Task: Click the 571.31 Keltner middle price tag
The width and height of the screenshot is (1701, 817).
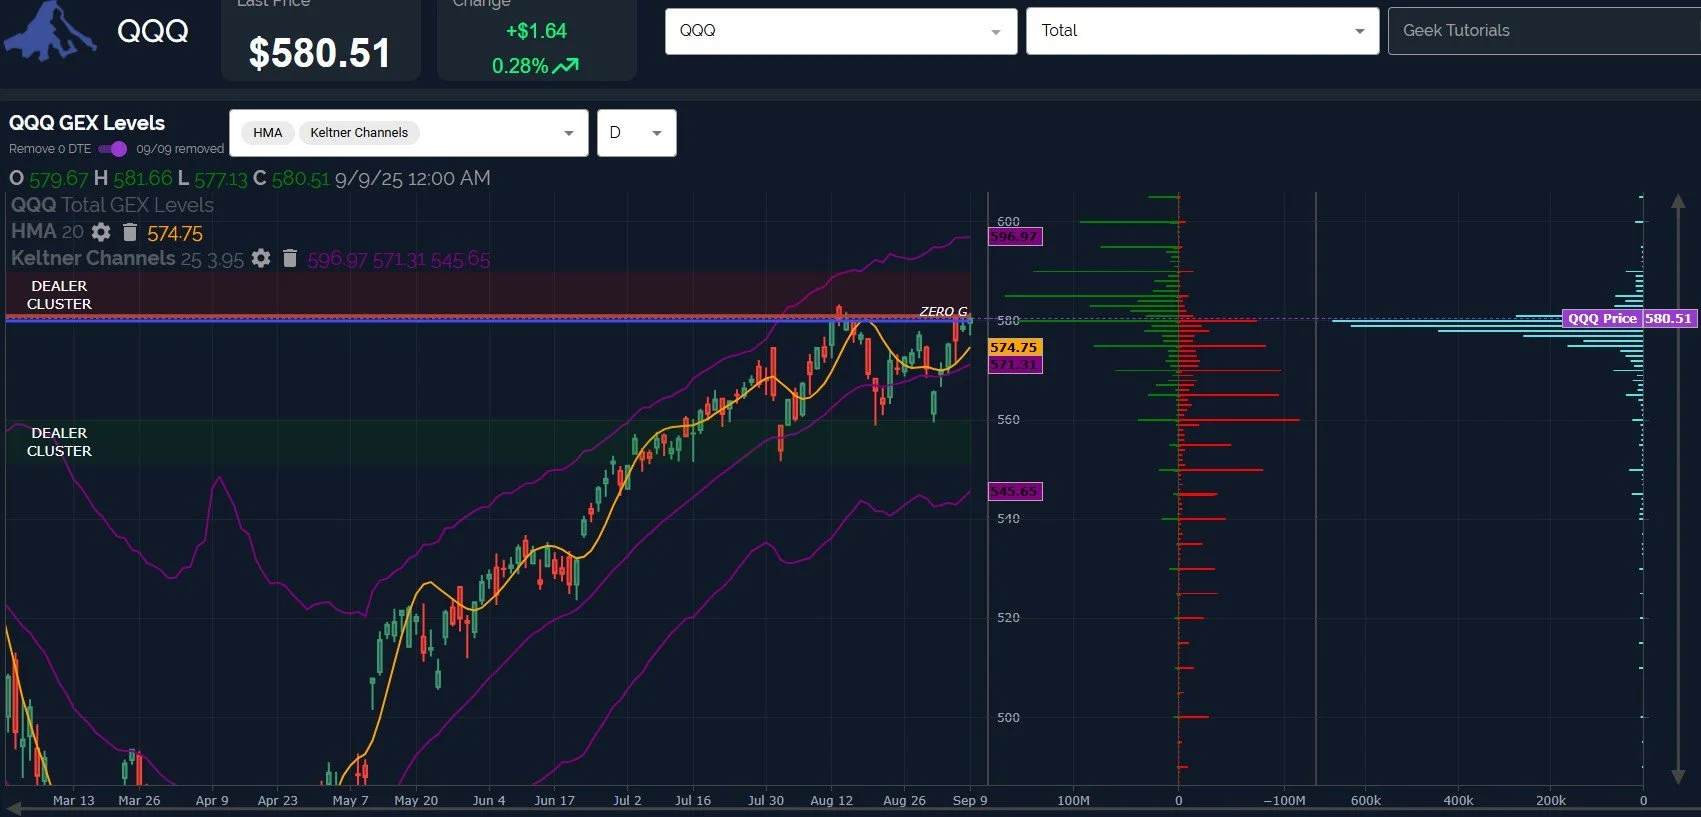Action: click(x=1015, y=365)
